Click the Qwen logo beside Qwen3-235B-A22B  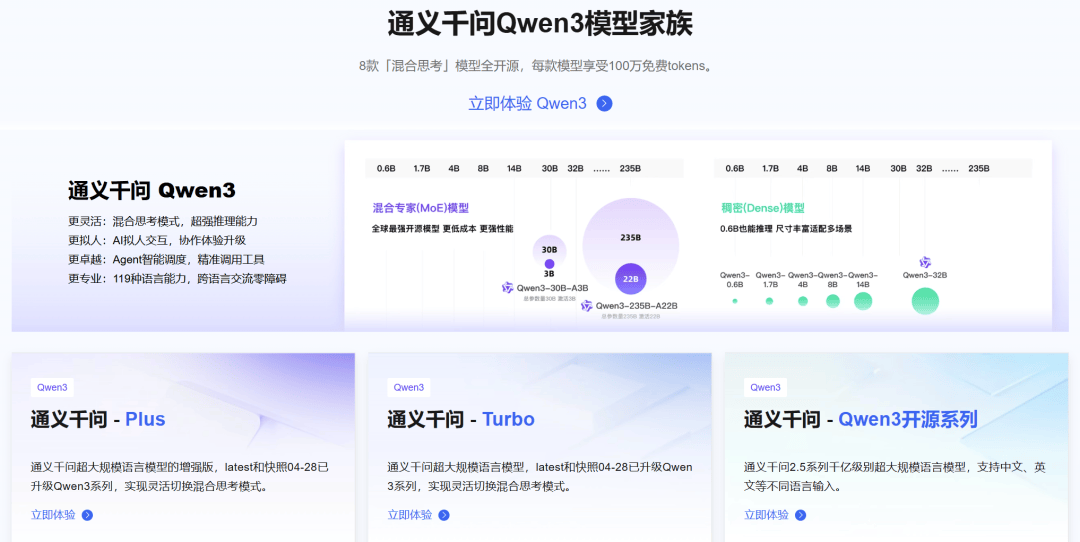click(x=587, y=306)
